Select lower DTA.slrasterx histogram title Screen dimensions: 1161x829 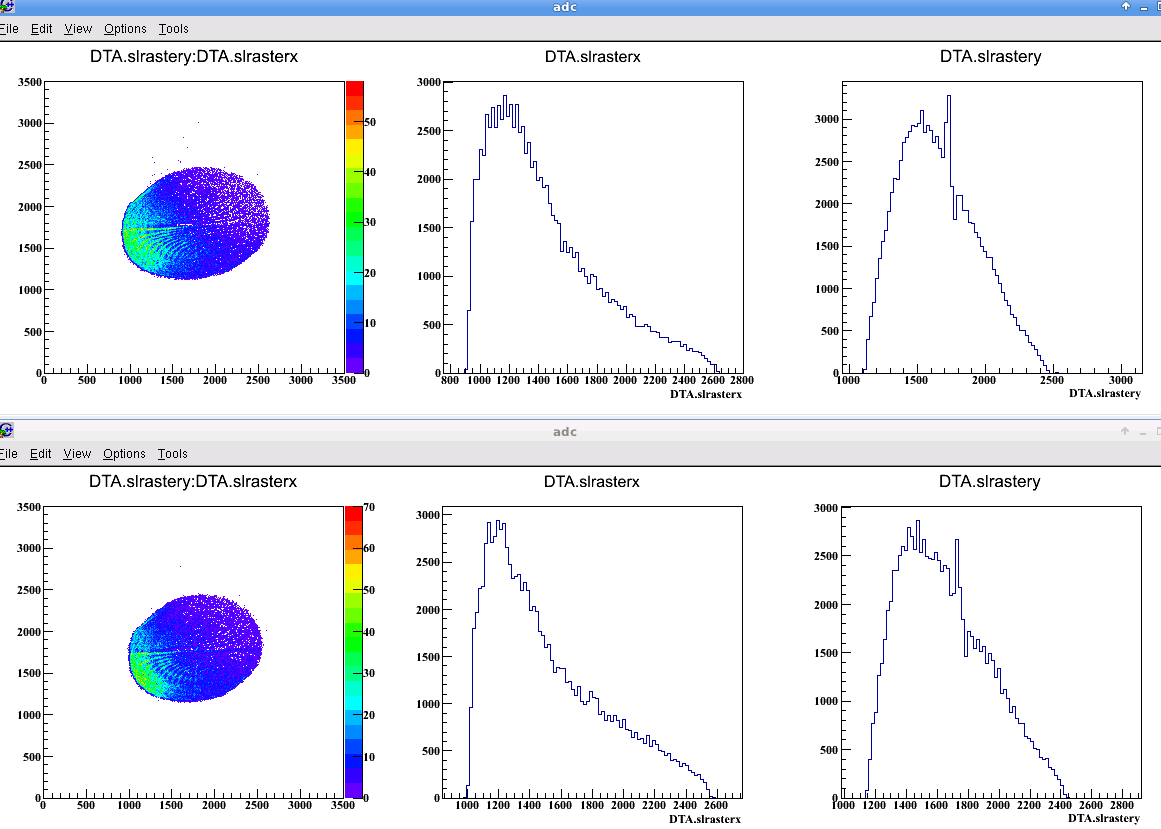592,482
